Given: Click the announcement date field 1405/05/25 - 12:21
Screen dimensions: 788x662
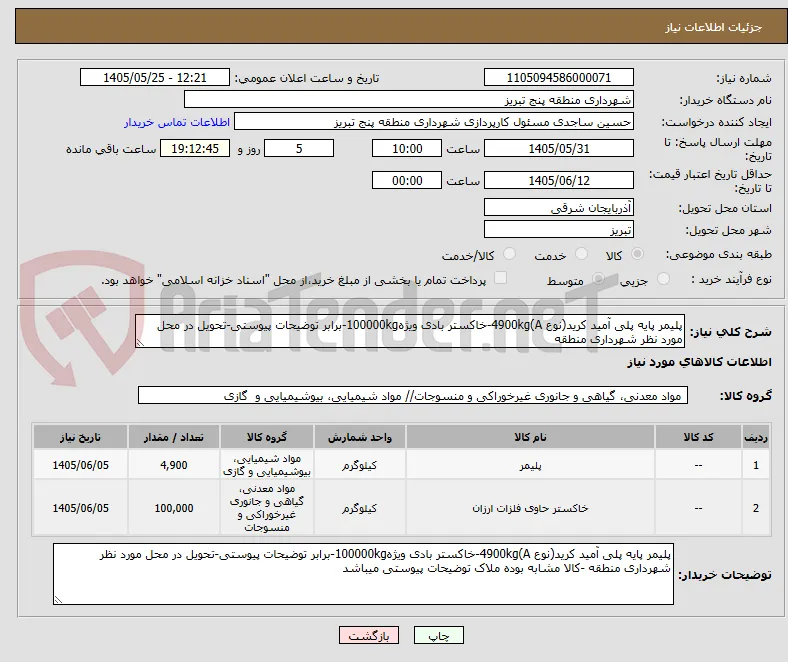Looking at the screenshot, I should coord(155,77).
